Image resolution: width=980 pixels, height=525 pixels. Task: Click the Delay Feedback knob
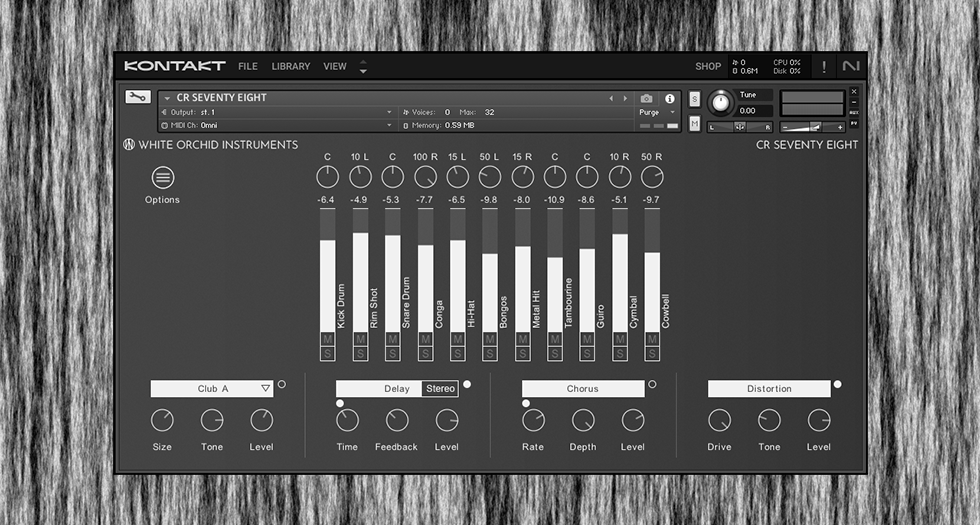click(397, 421)
